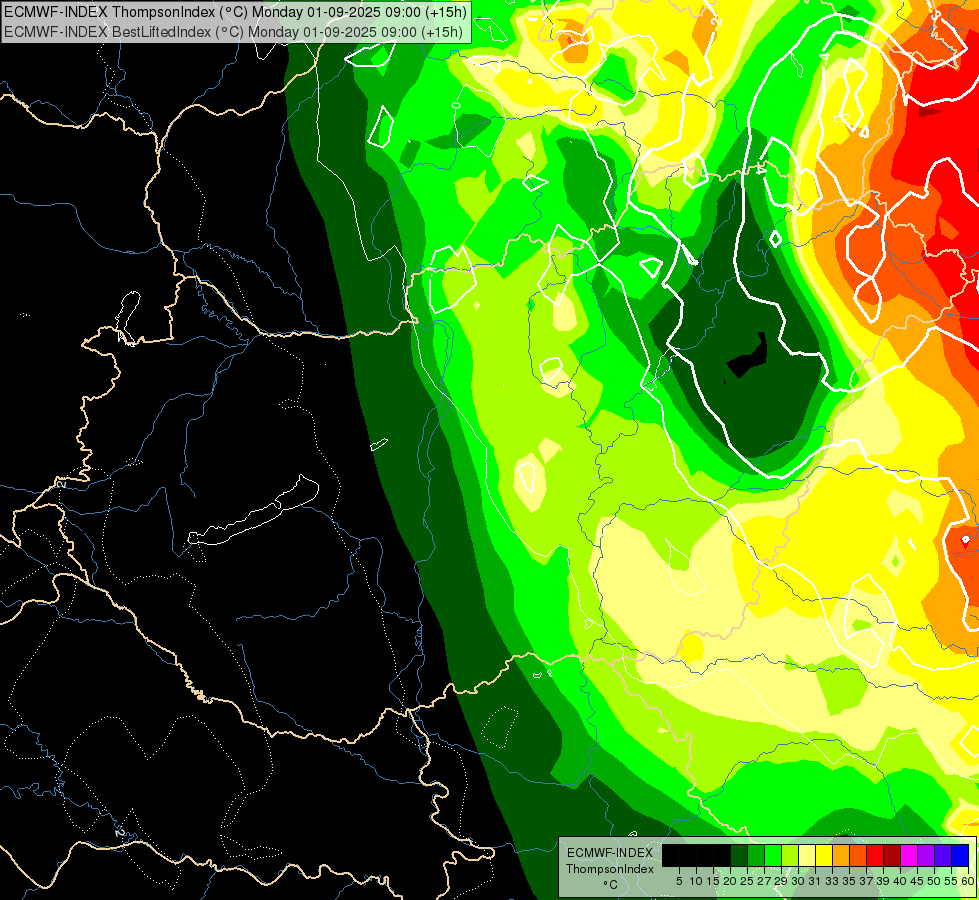Click the black swatch between 15 and 20
The width and height of the screenshot is (979, 900).
(x=722, y=856)
